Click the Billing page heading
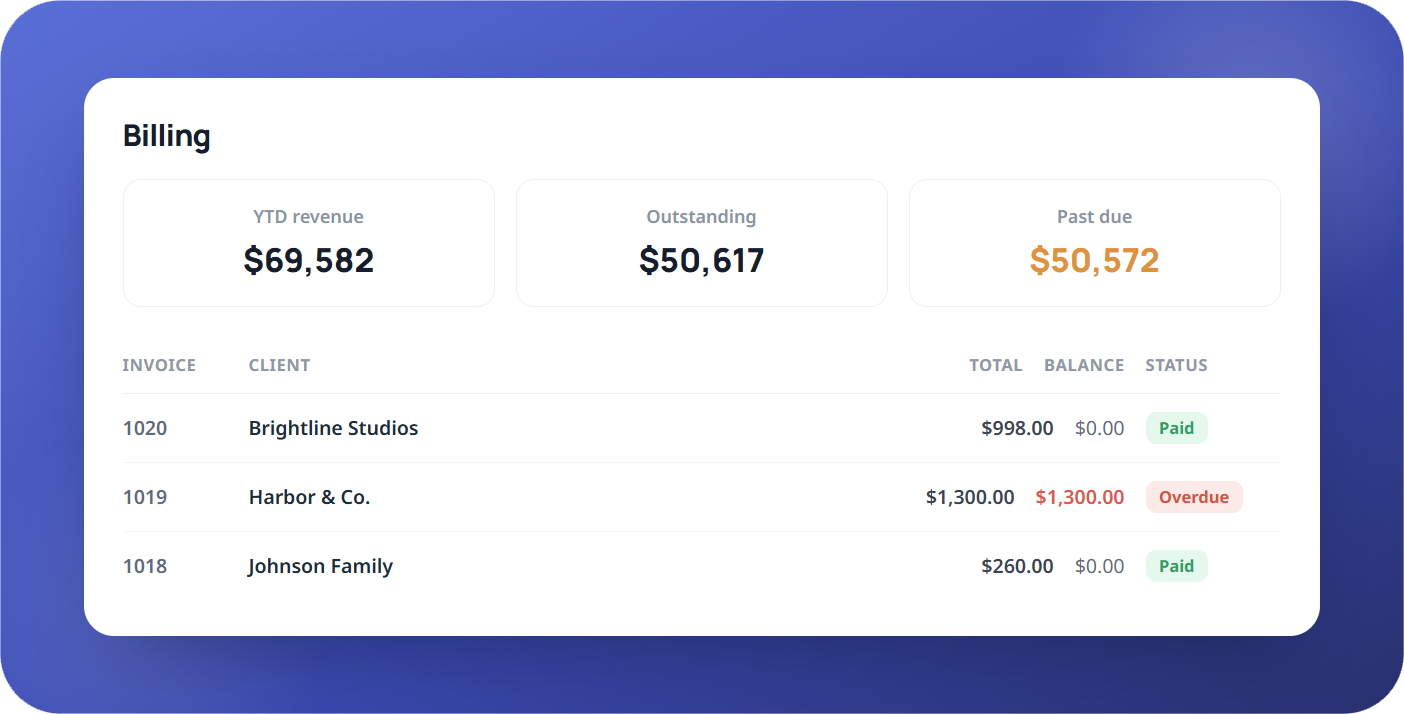The height and width of the screenshot is (714, 1404). click(166, 135)
